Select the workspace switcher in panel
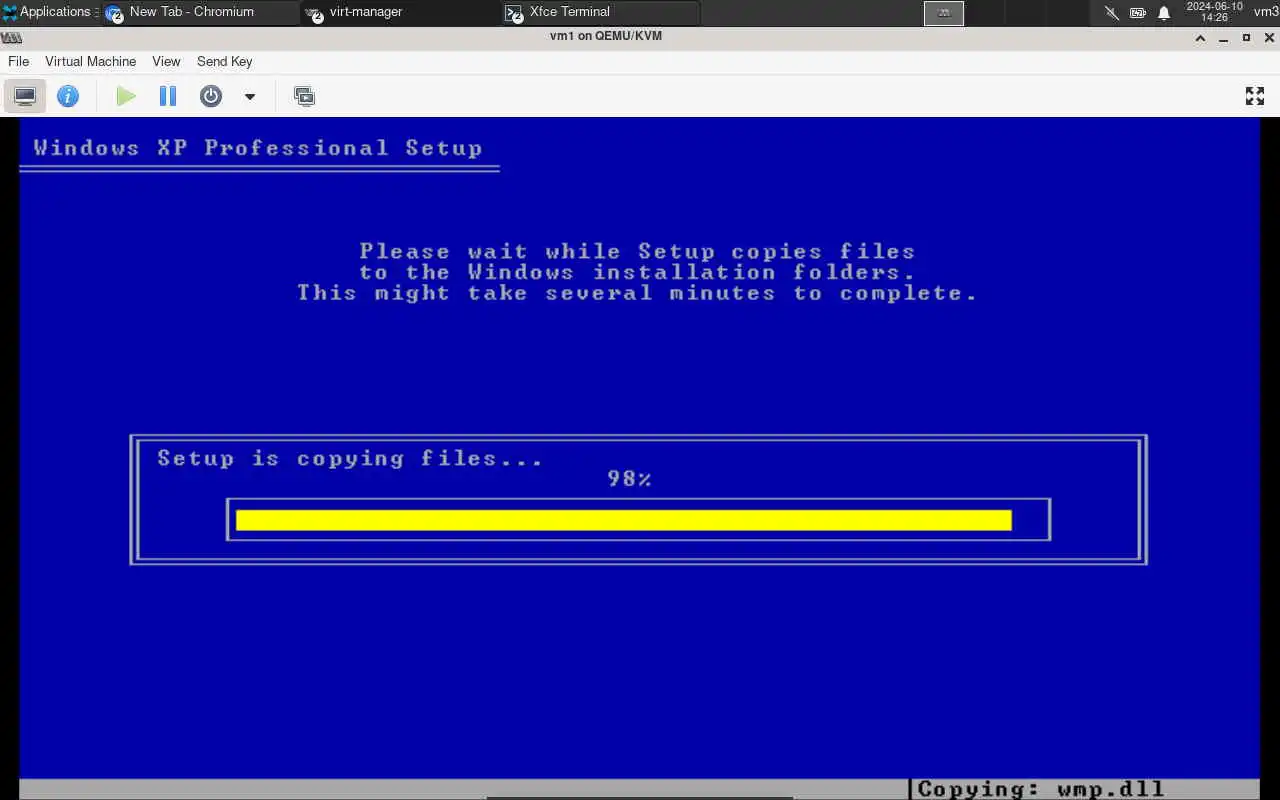 click(943, 12)
